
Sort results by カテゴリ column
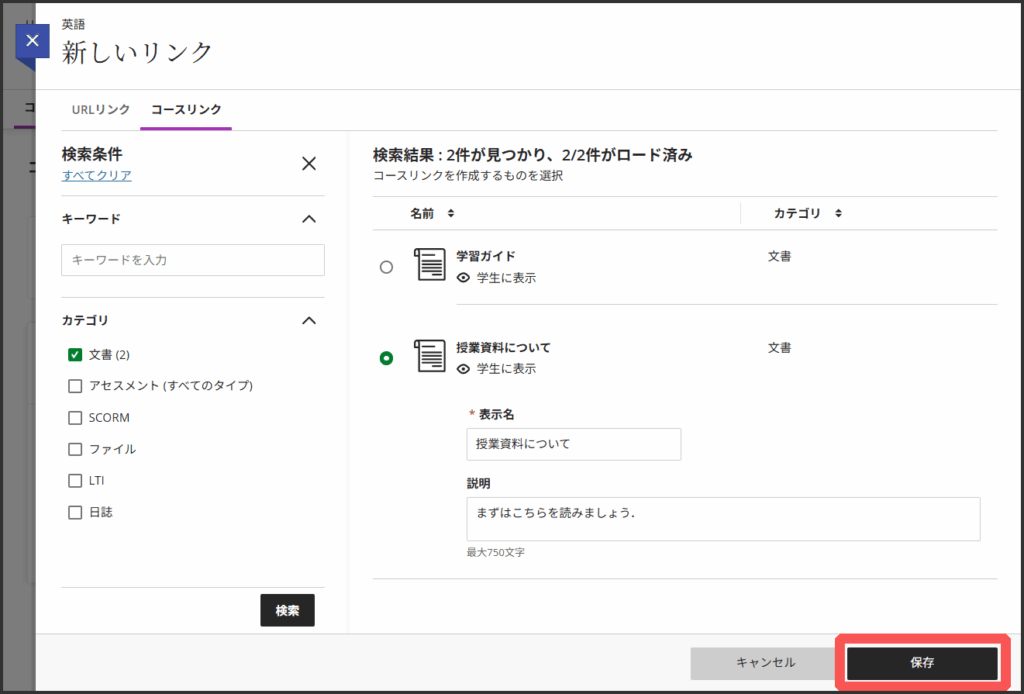coord(807,213)
